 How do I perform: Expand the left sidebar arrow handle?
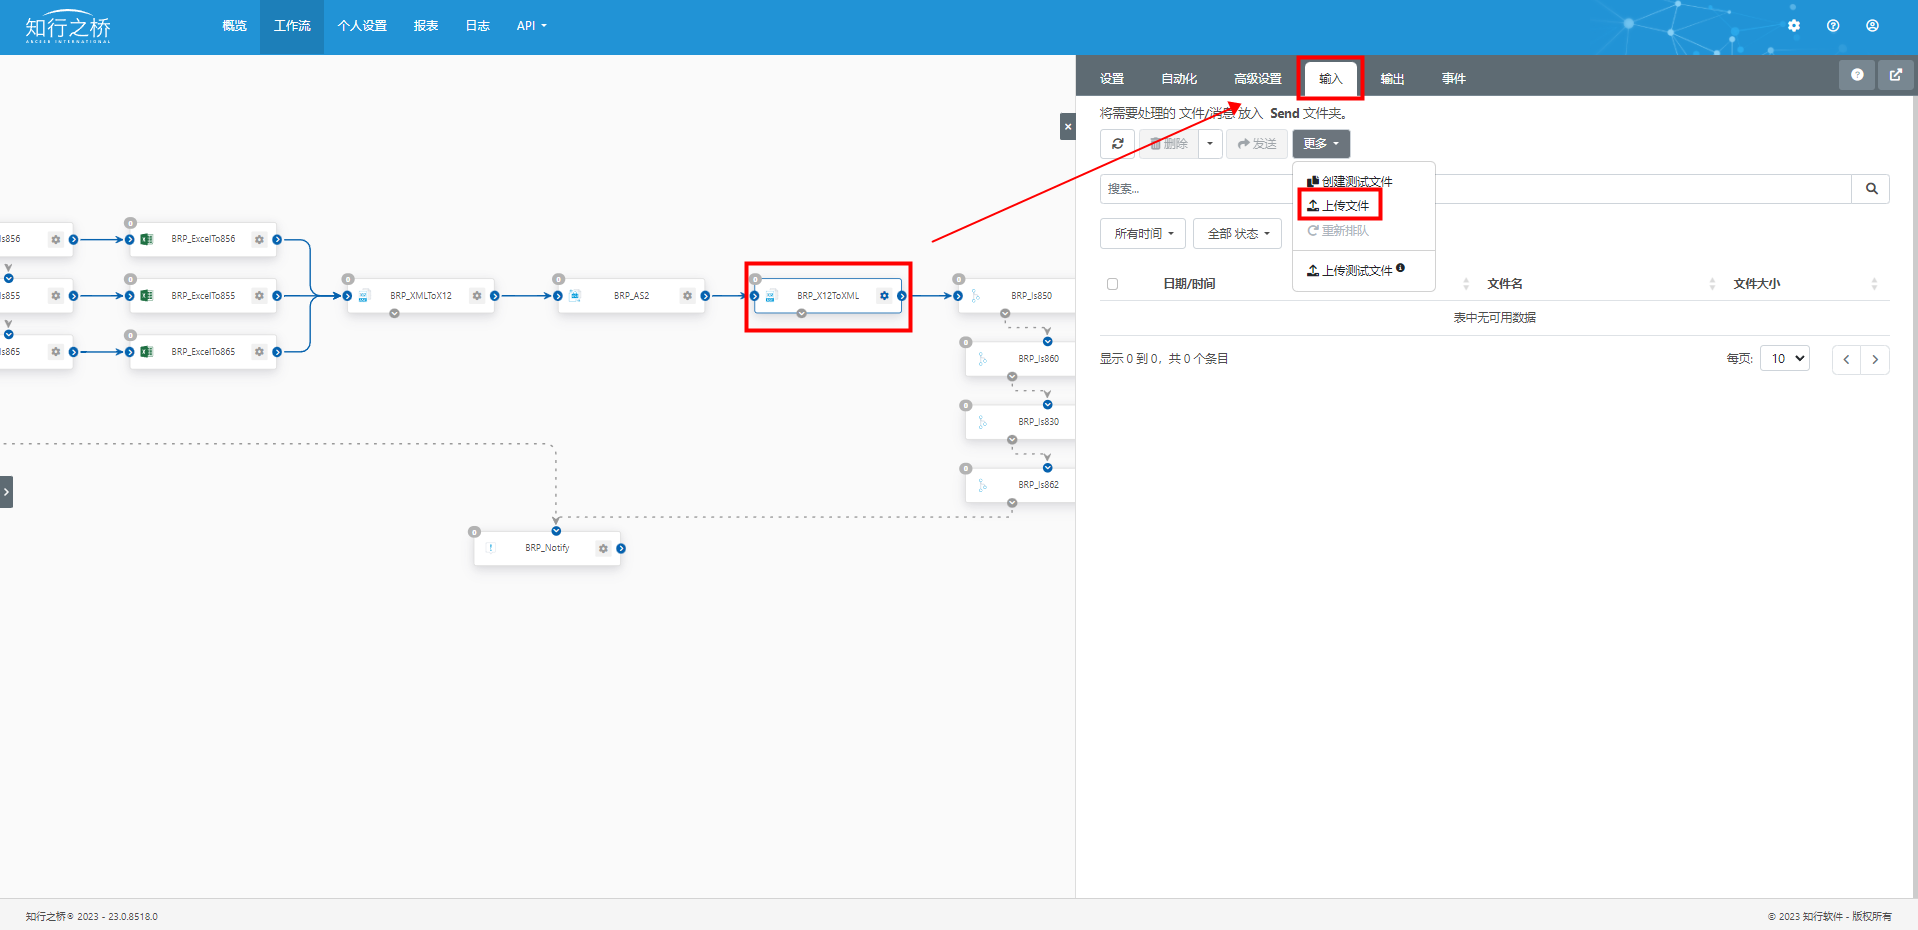[6, 492]
